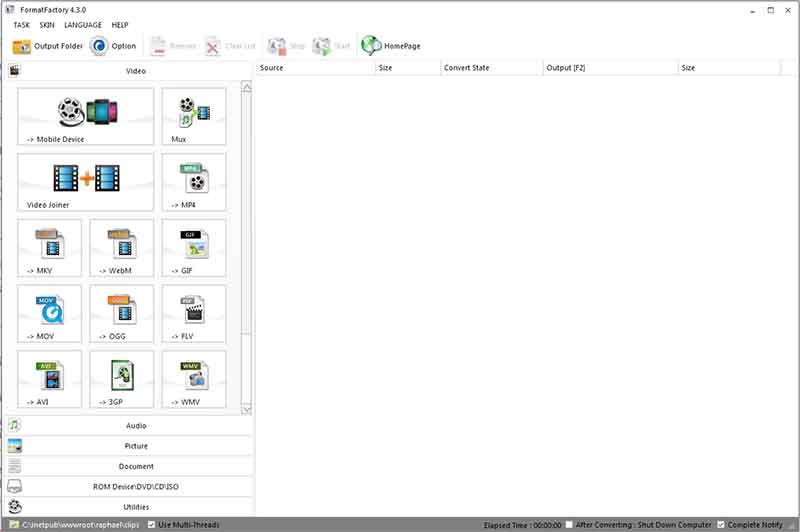Expand the Utilities category panel
The height and width of the screenshot is (532, 800).
130,507
